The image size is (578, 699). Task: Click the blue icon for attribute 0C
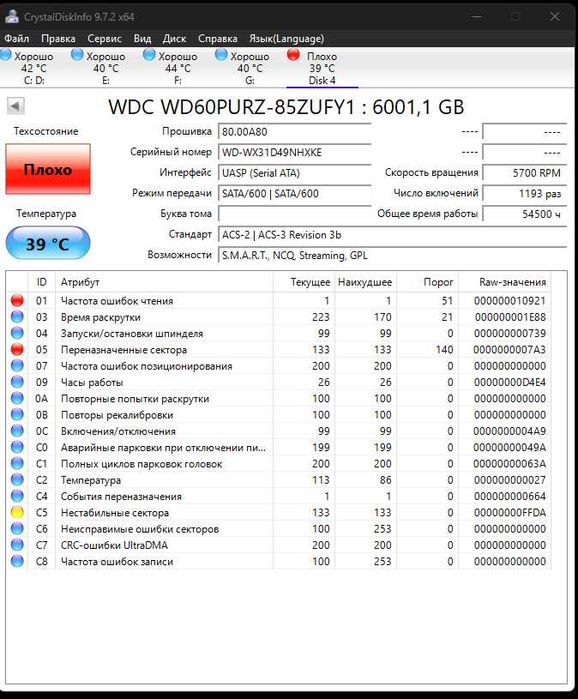tap(17, 431)
